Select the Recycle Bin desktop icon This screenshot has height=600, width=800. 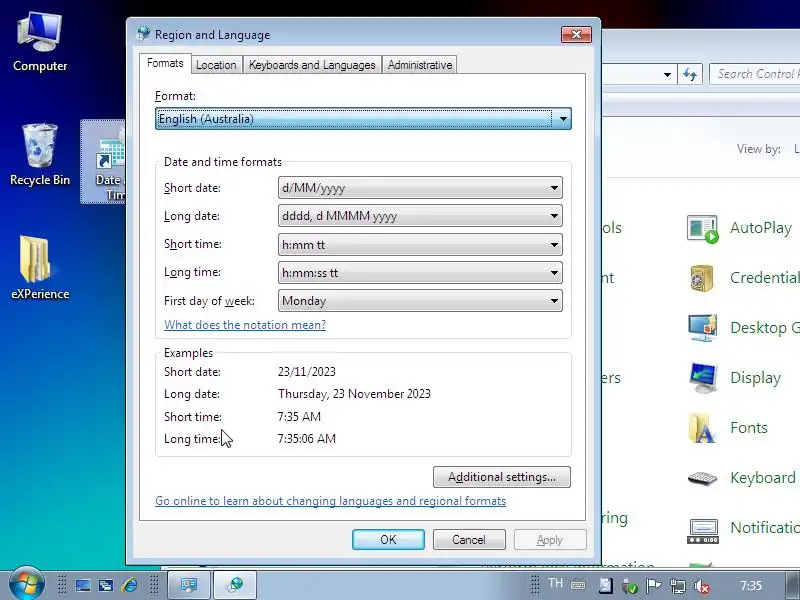coord(39,155)
